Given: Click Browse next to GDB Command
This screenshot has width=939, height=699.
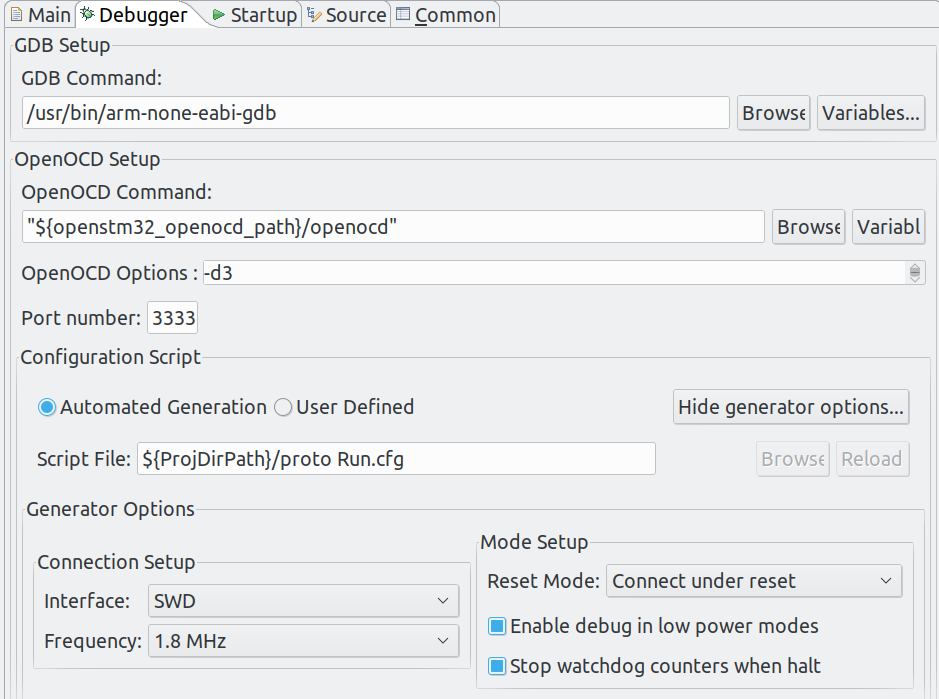Looking at the screenshot, I should pos(774,113).
